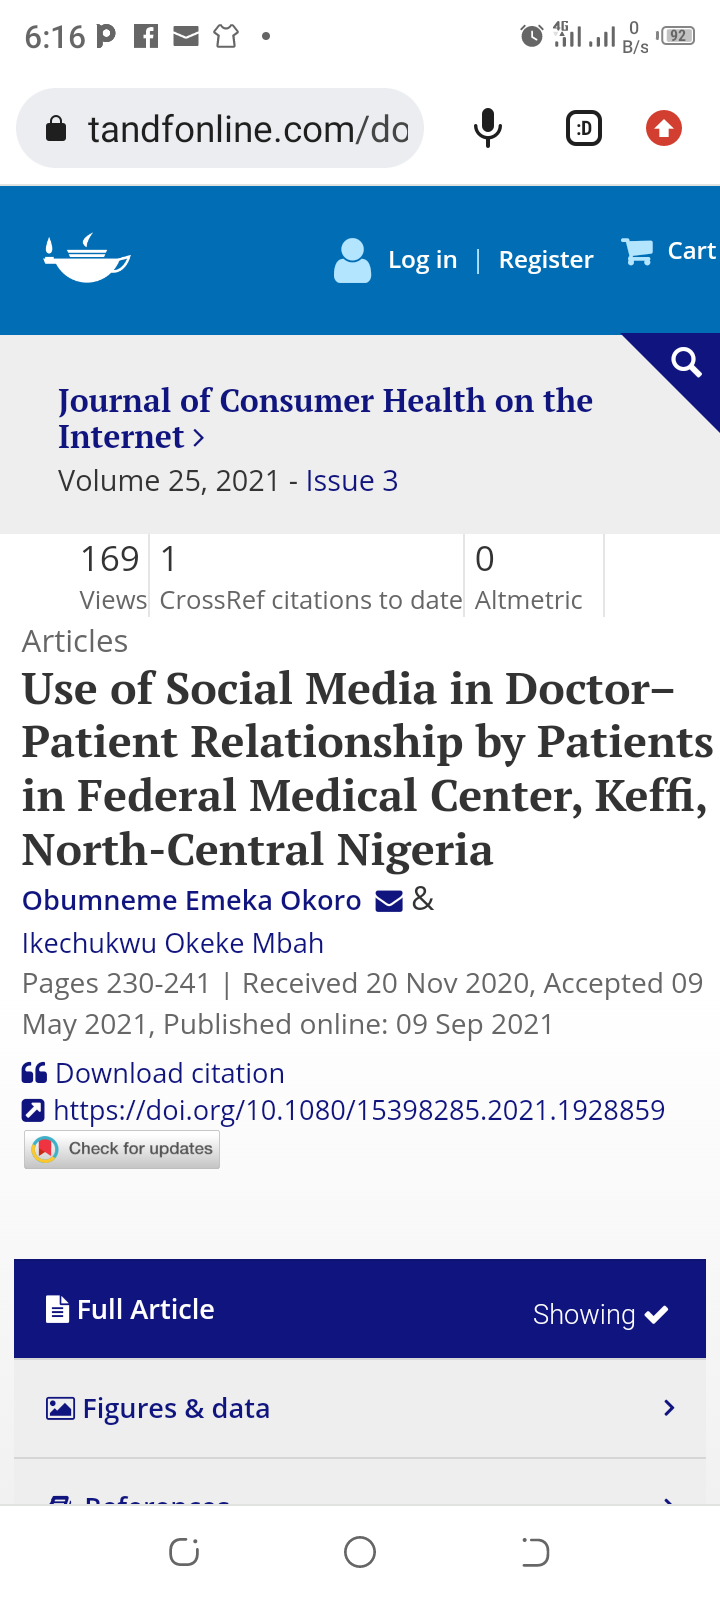720x1600 pixels.
Task: Click the Check for updates button
Action: [122, 1149]
